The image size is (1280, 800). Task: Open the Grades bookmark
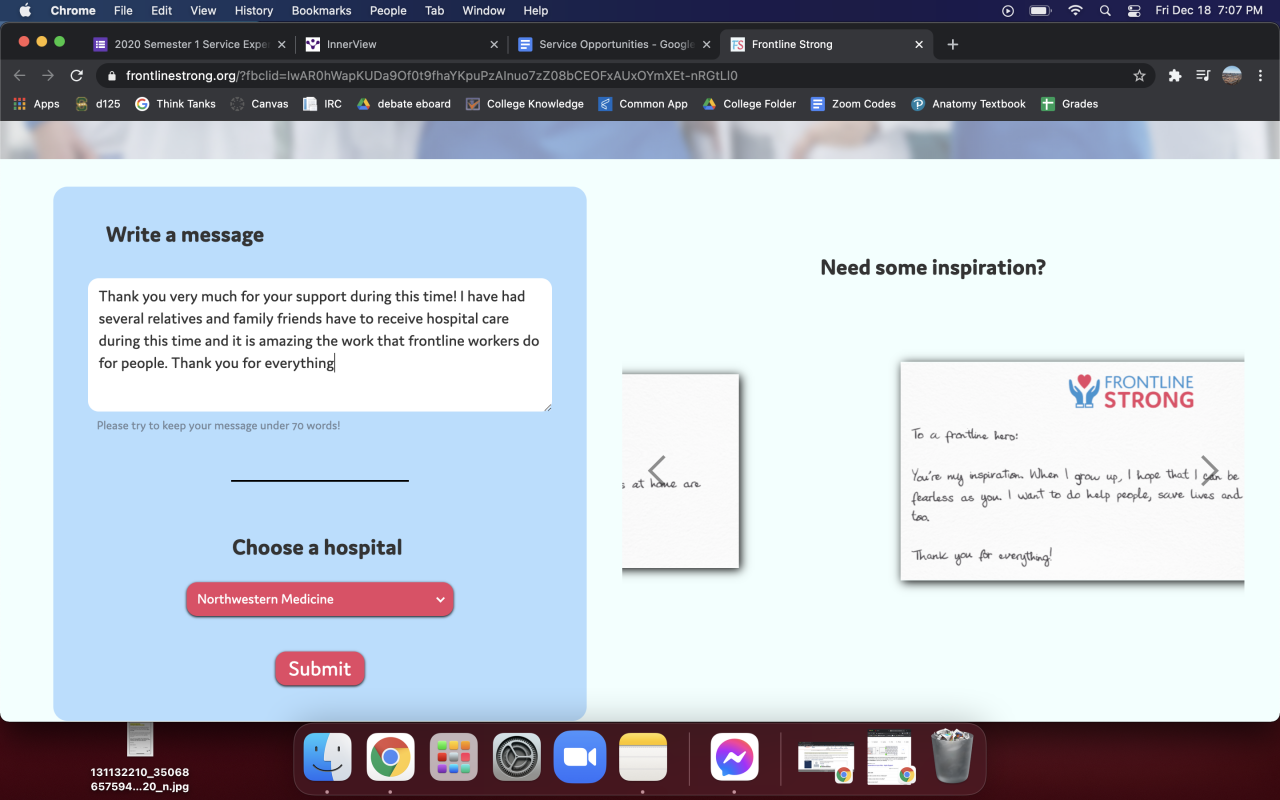point(1069,104)
